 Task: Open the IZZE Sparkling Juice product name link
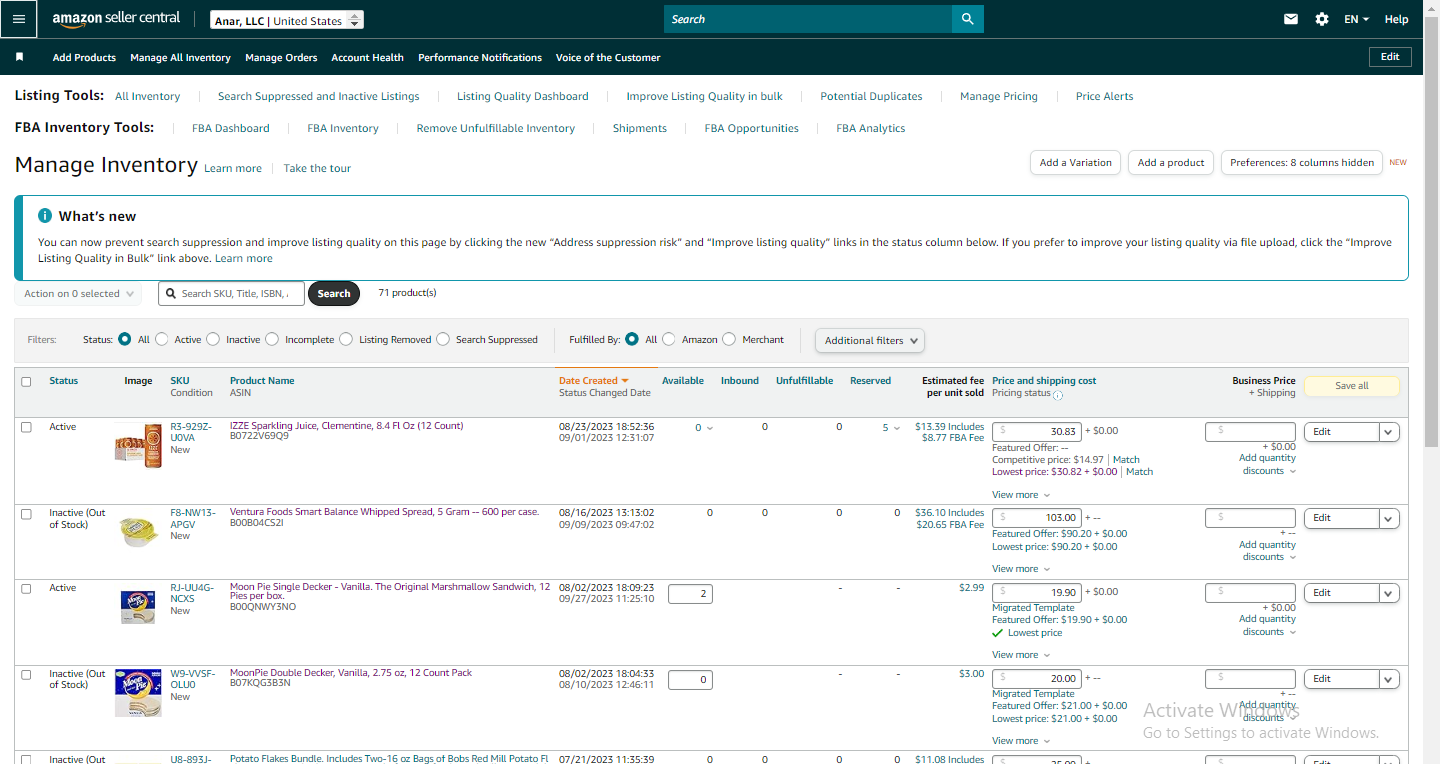[346, 426]
